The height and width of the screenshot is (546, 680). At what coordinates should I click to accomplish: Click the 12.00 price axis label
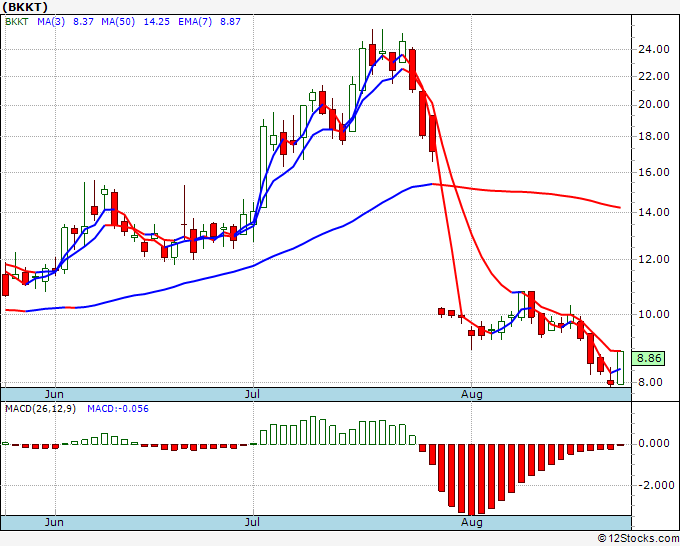(654, 259)
